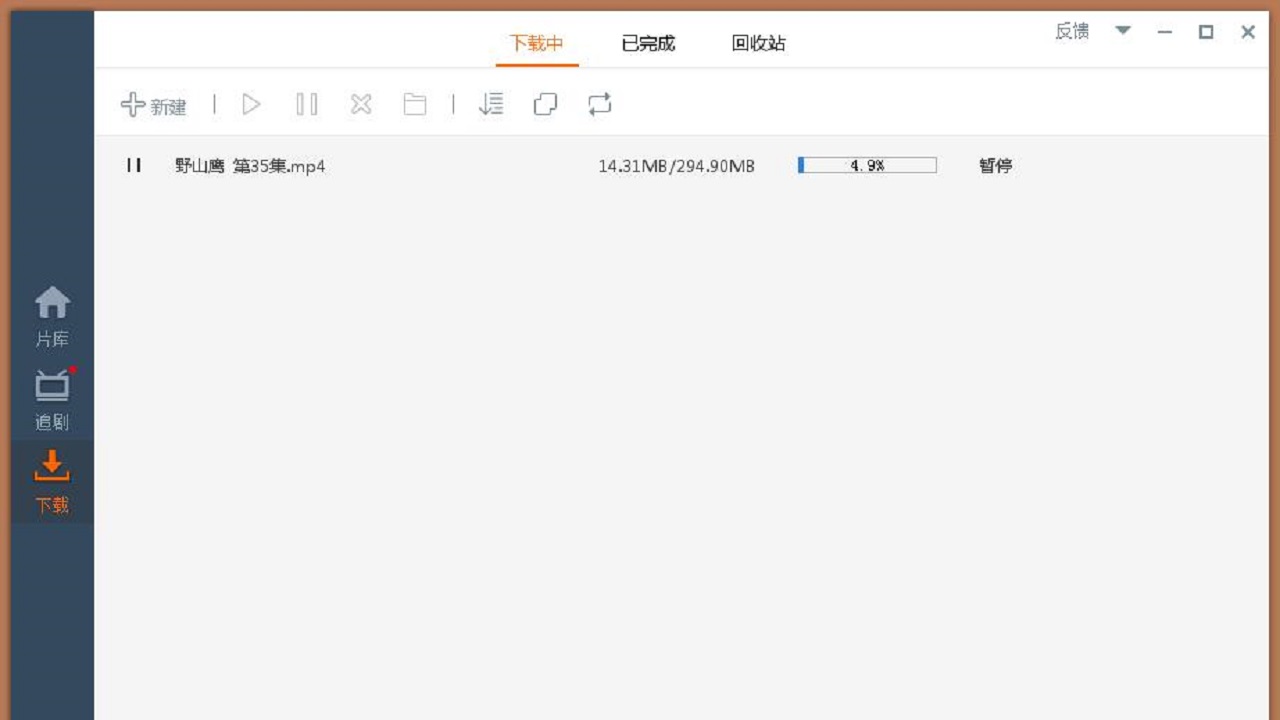Click the 暂停 status text

[x=995, y=166]
